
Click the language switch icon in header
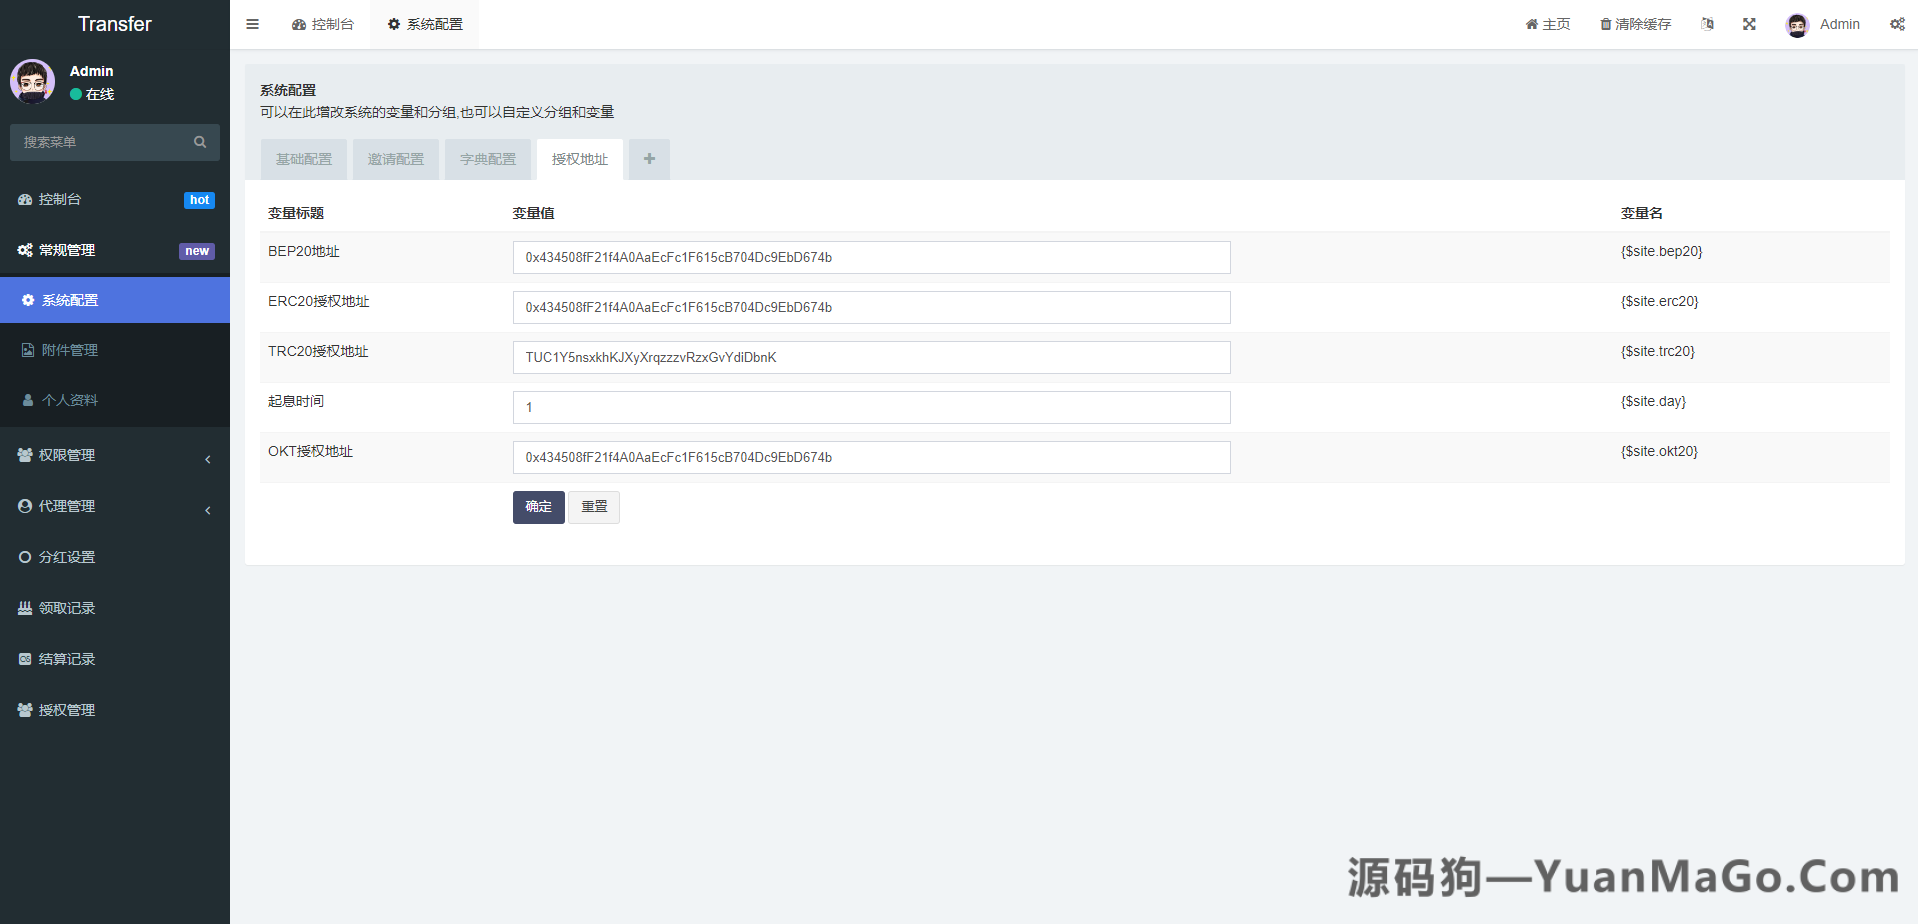click(1707, 24)
